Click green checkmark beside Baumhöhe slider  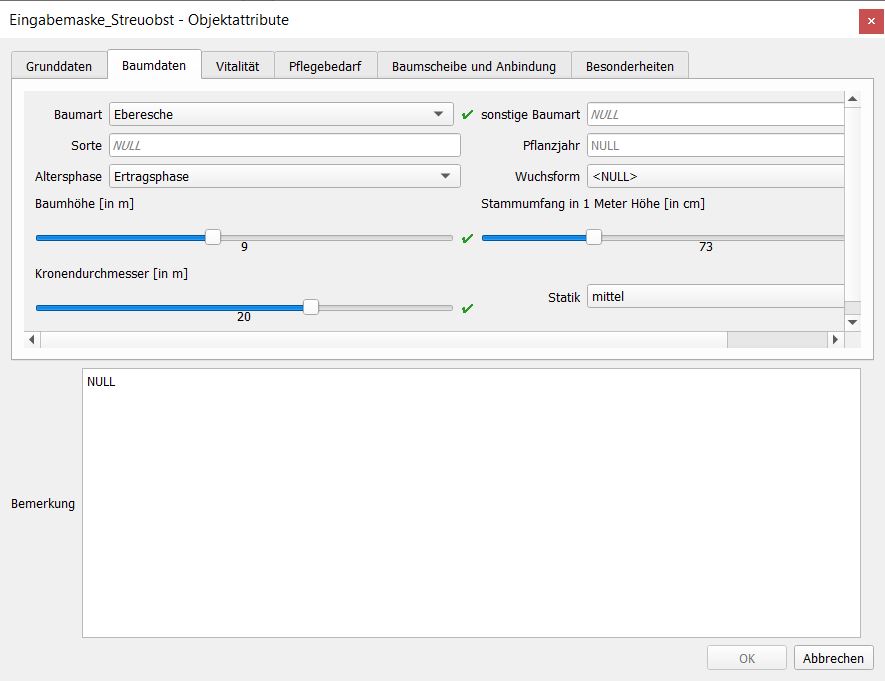pyautogui.click(x=467, y=238)
